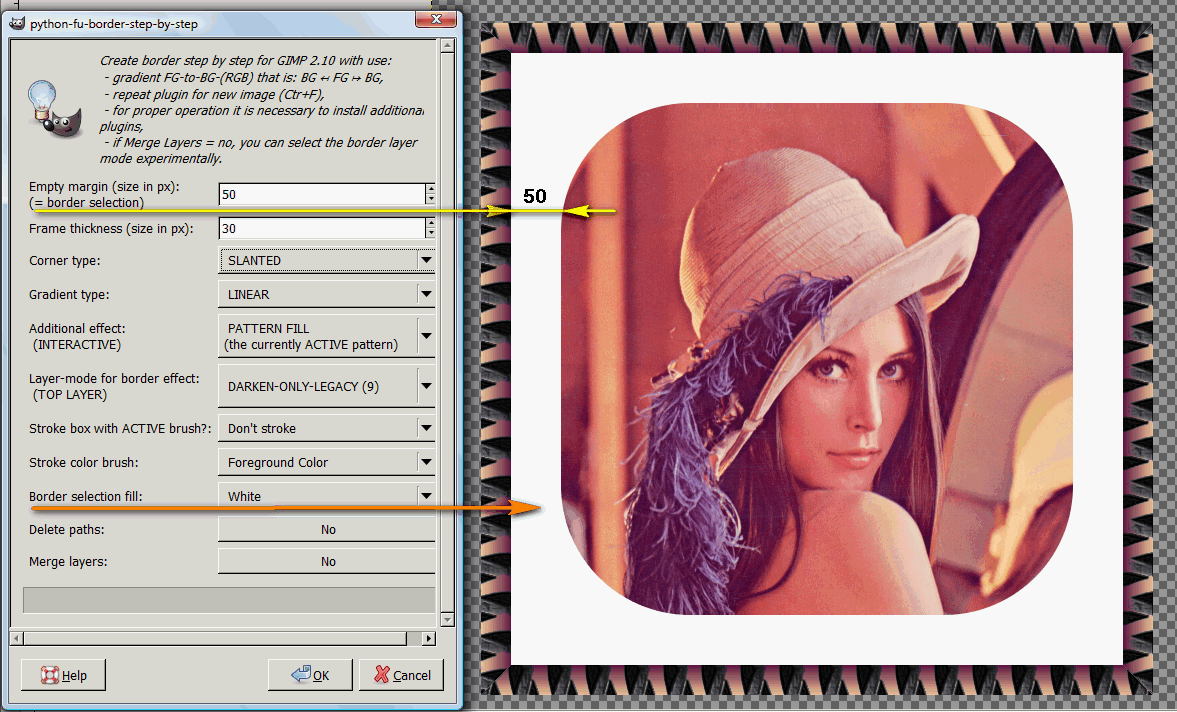Open the Stroke color brush dropdown

(327, 462)
